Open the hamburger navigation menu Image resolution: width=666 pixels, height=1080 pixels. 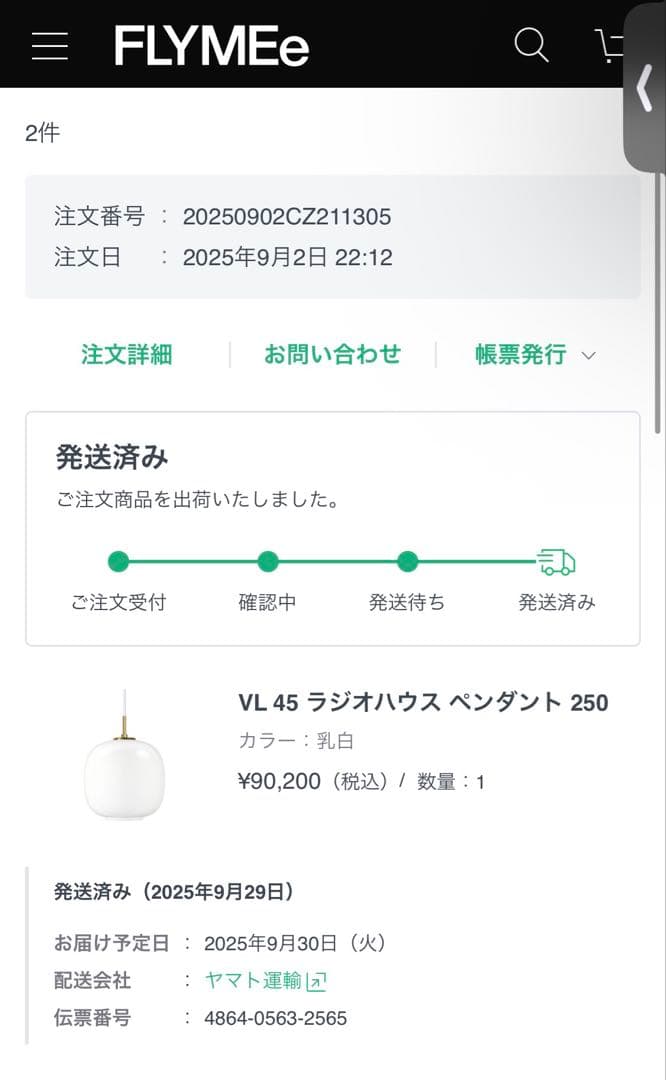(x=50, y=45)
